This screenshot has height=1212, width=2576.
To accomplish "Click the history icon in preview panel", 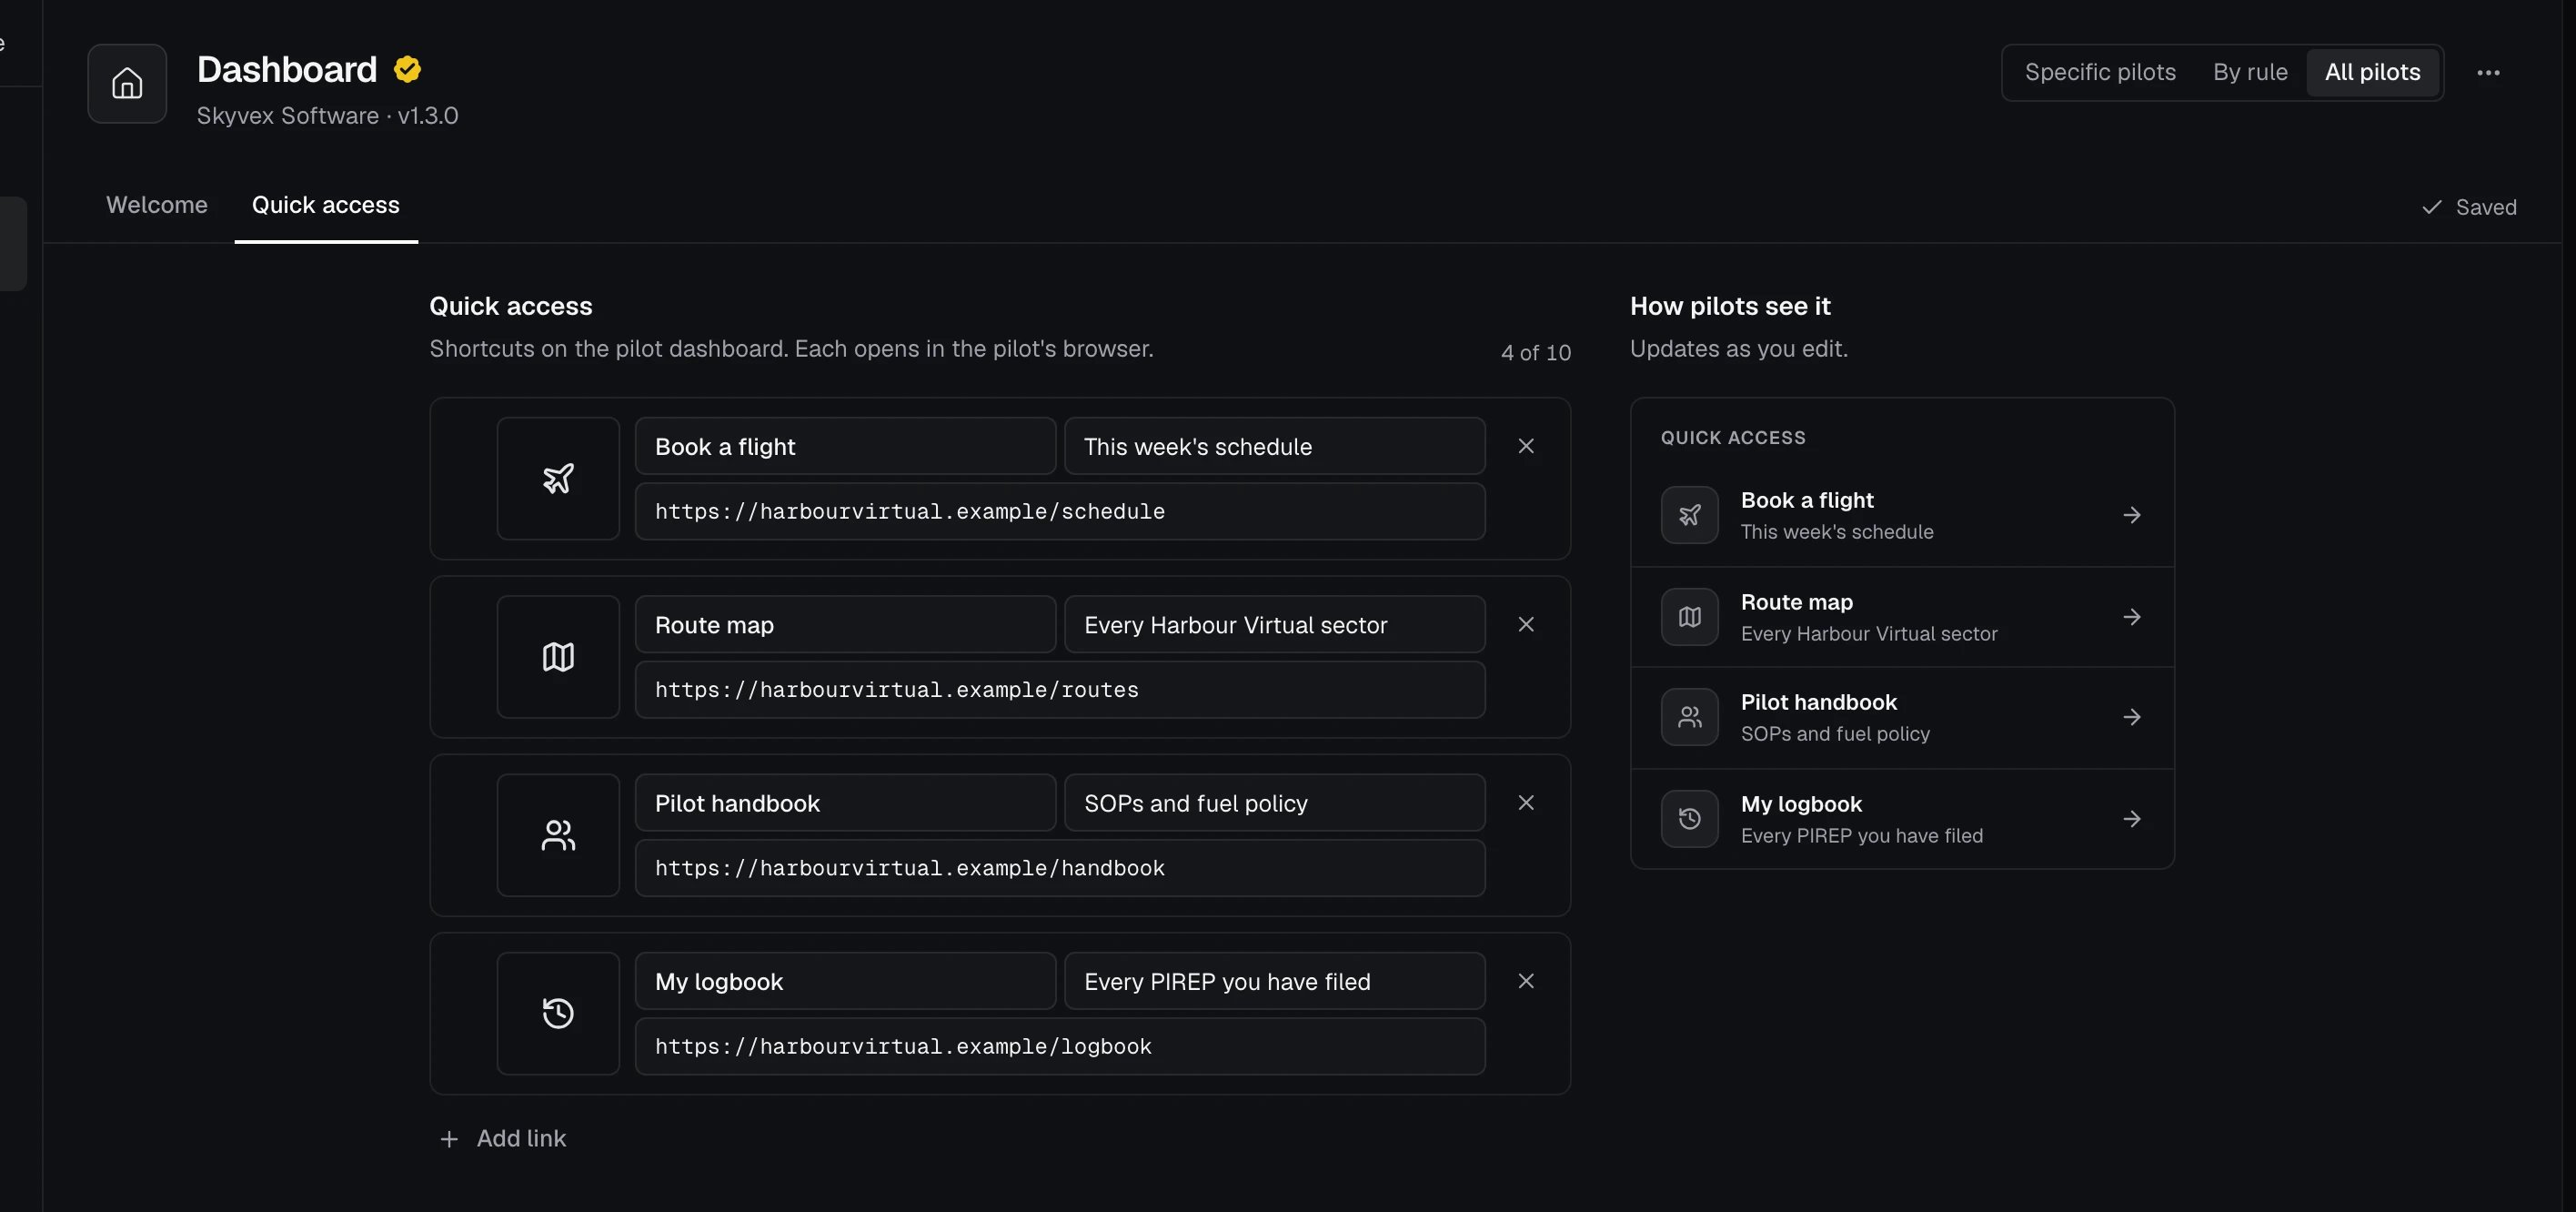I will click(x=1690, y=819).
